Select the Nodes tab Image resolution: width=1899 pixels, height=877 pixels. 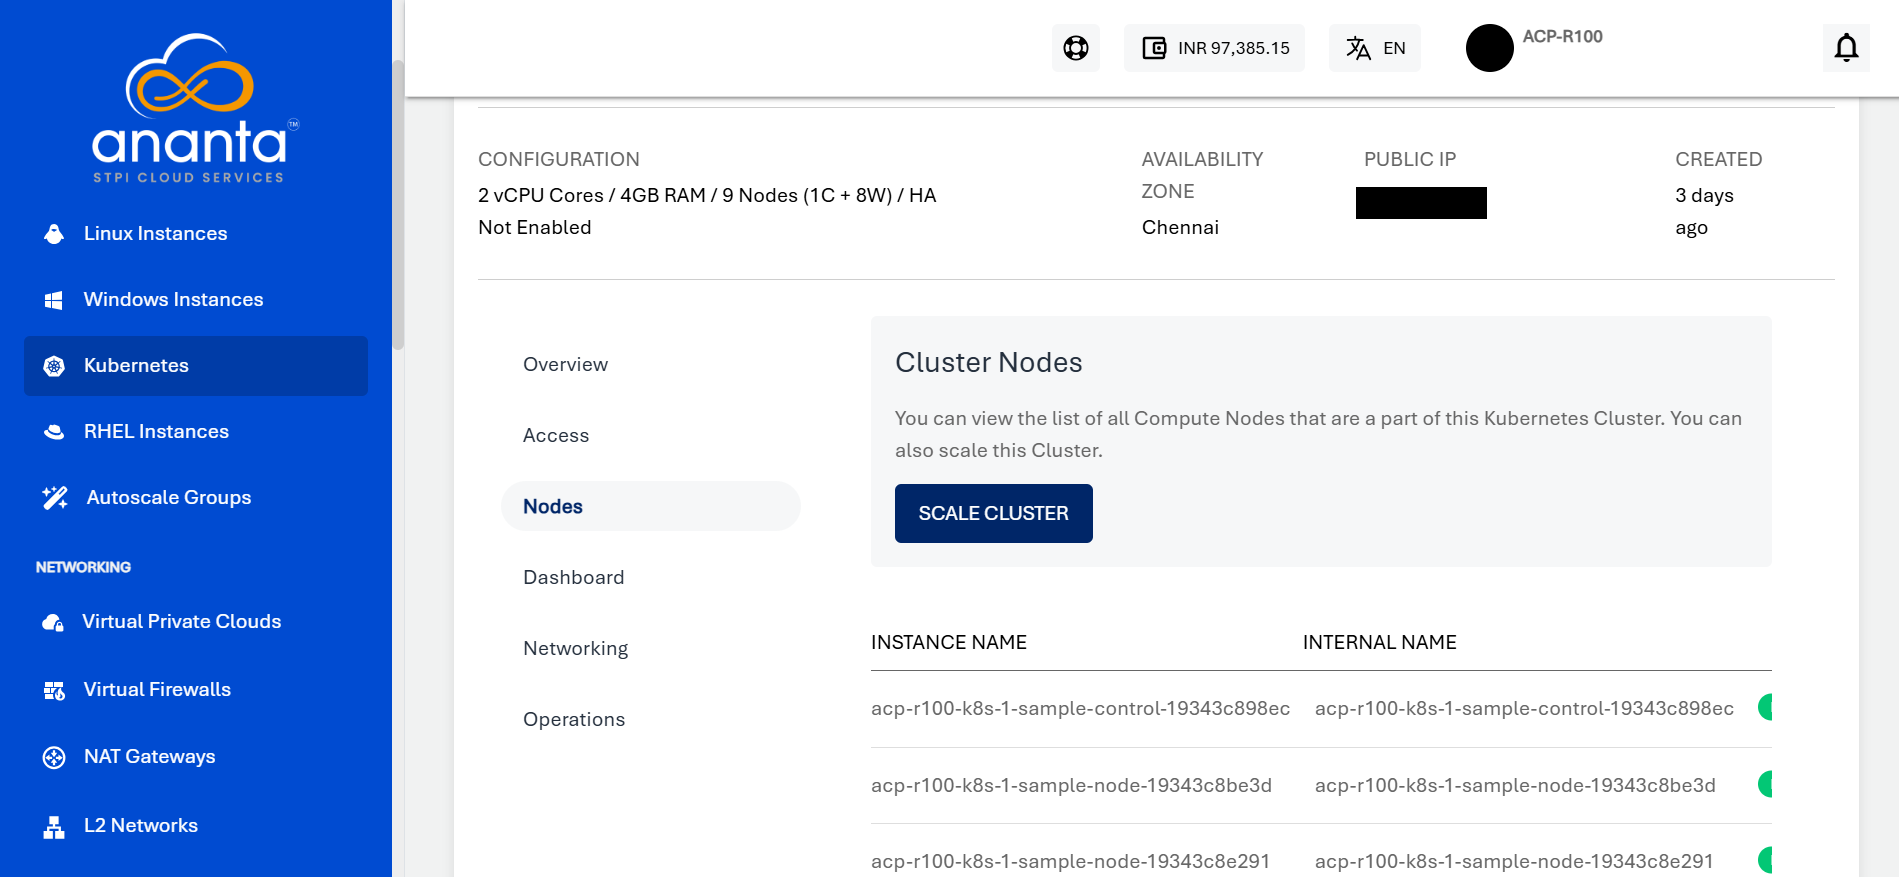pos(651,506)
